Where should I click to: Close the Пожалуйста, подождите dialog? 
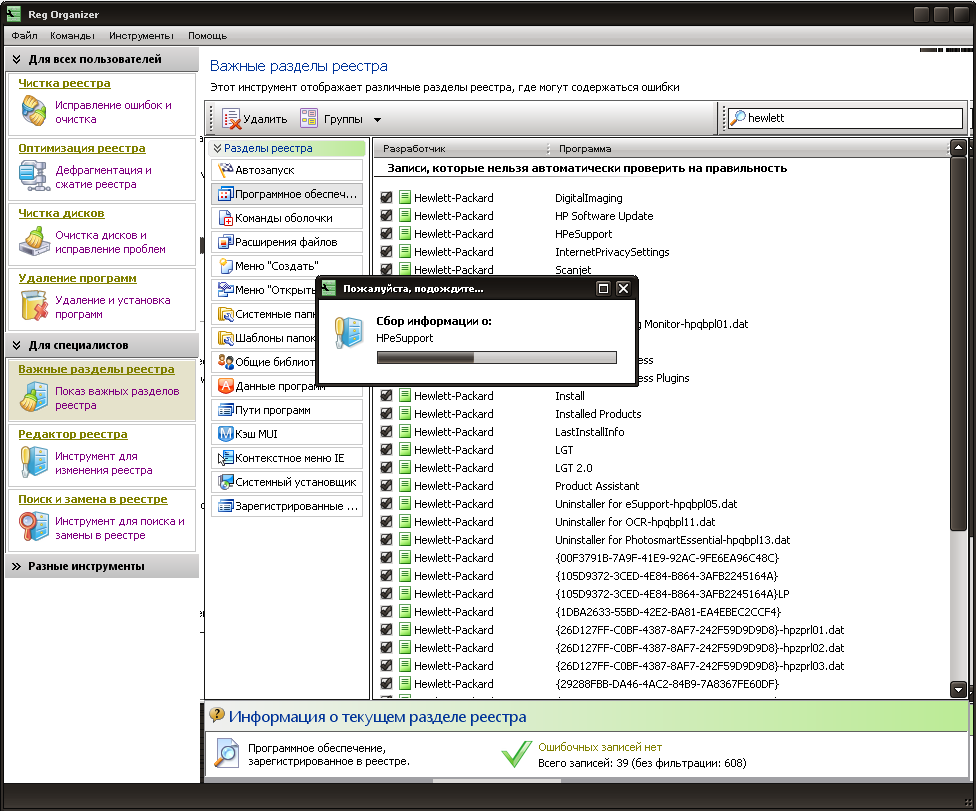click(x=623, y=288)
